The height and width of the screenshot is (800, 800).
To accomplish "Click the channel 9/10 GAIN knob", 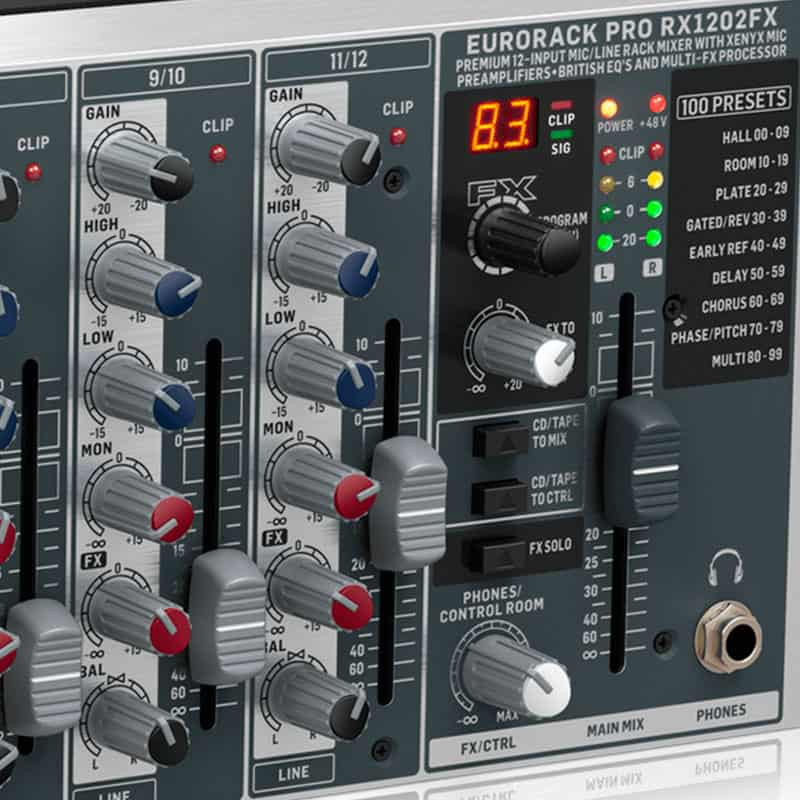I will coord(144,167).
